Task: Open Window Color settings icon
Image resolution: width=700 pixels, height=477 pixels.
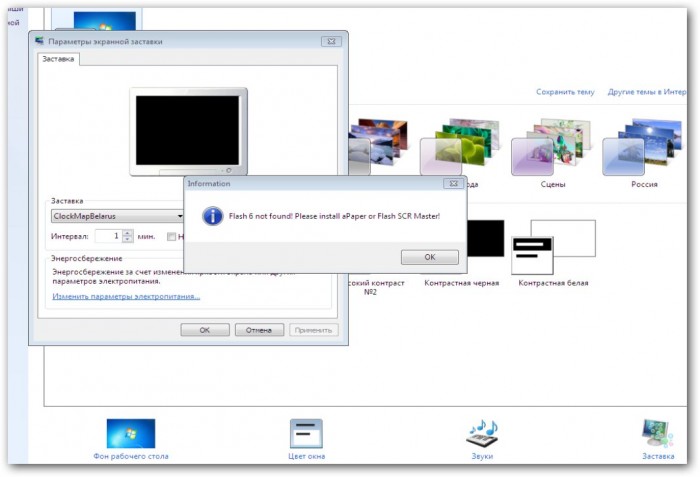Action: (306, 434)
